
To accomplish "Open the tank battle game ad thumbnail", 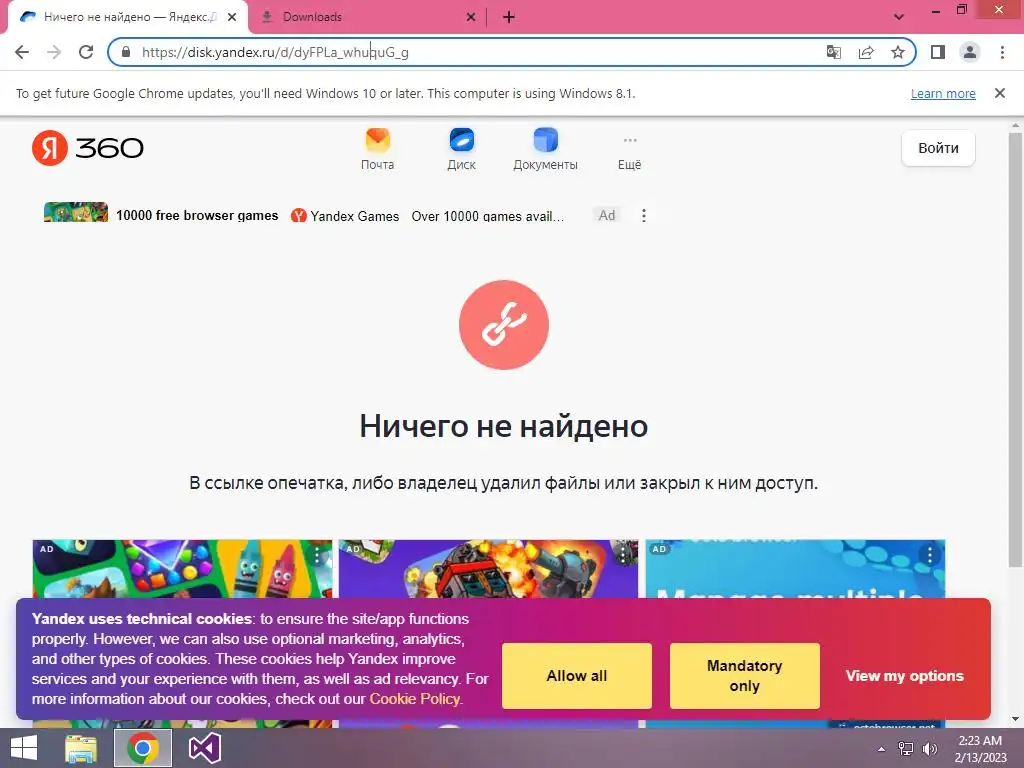I will click(488, 568).
